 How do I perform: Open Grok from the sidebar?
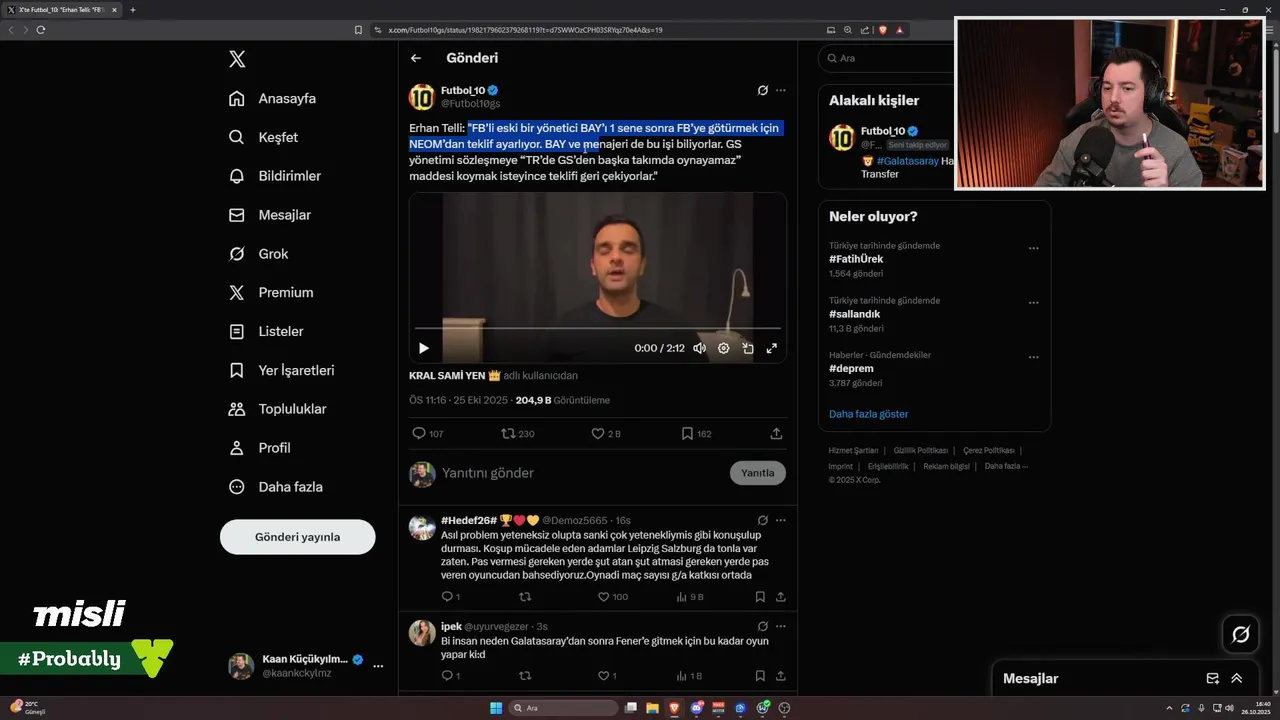click(258, 254)
